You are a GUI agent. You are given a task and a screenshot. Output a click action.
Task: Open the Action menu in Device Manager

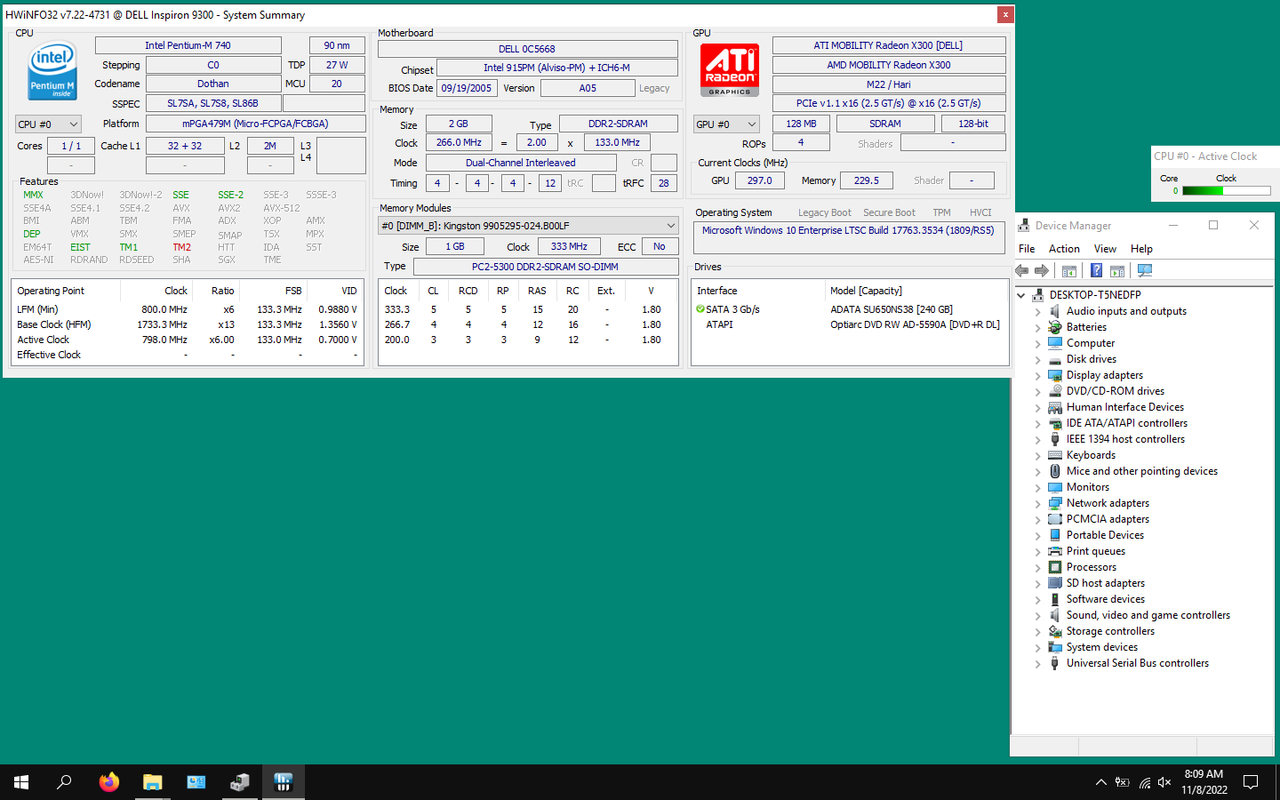1064,249
